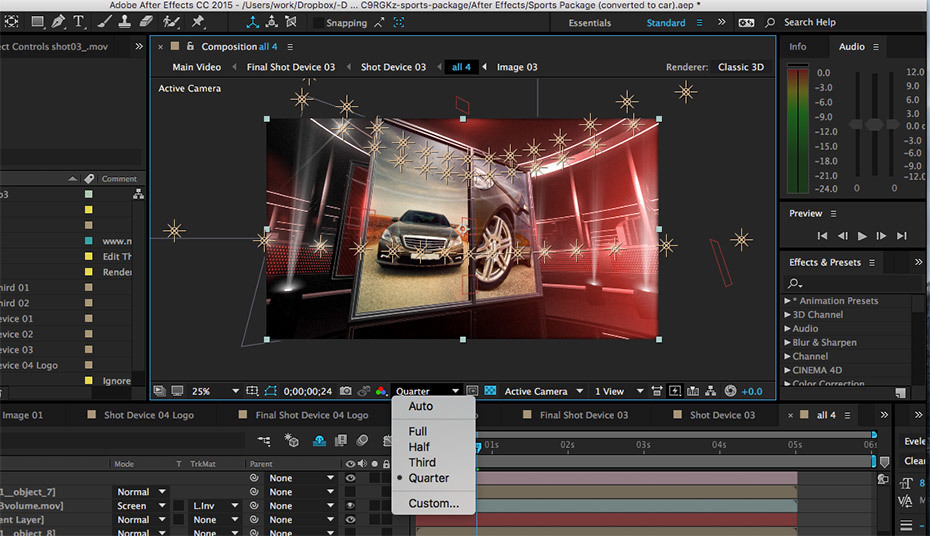Open the Active Camera view dropdown
The image size is (930, 536).
[542, 391]
